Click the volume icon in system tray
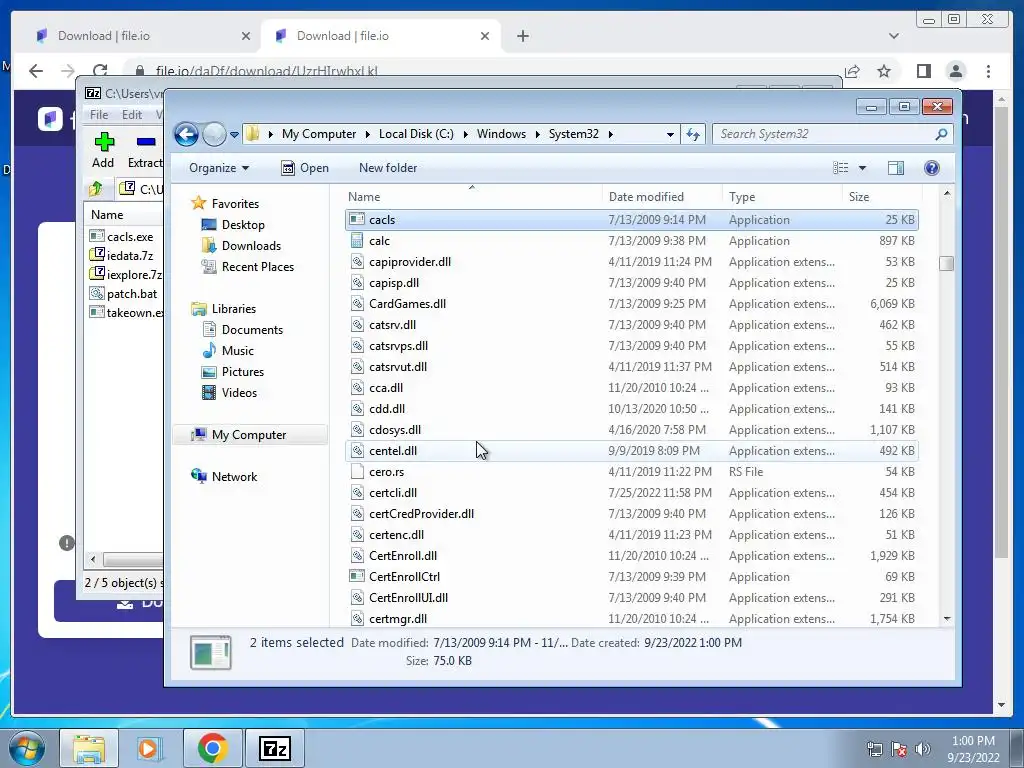 922,749
